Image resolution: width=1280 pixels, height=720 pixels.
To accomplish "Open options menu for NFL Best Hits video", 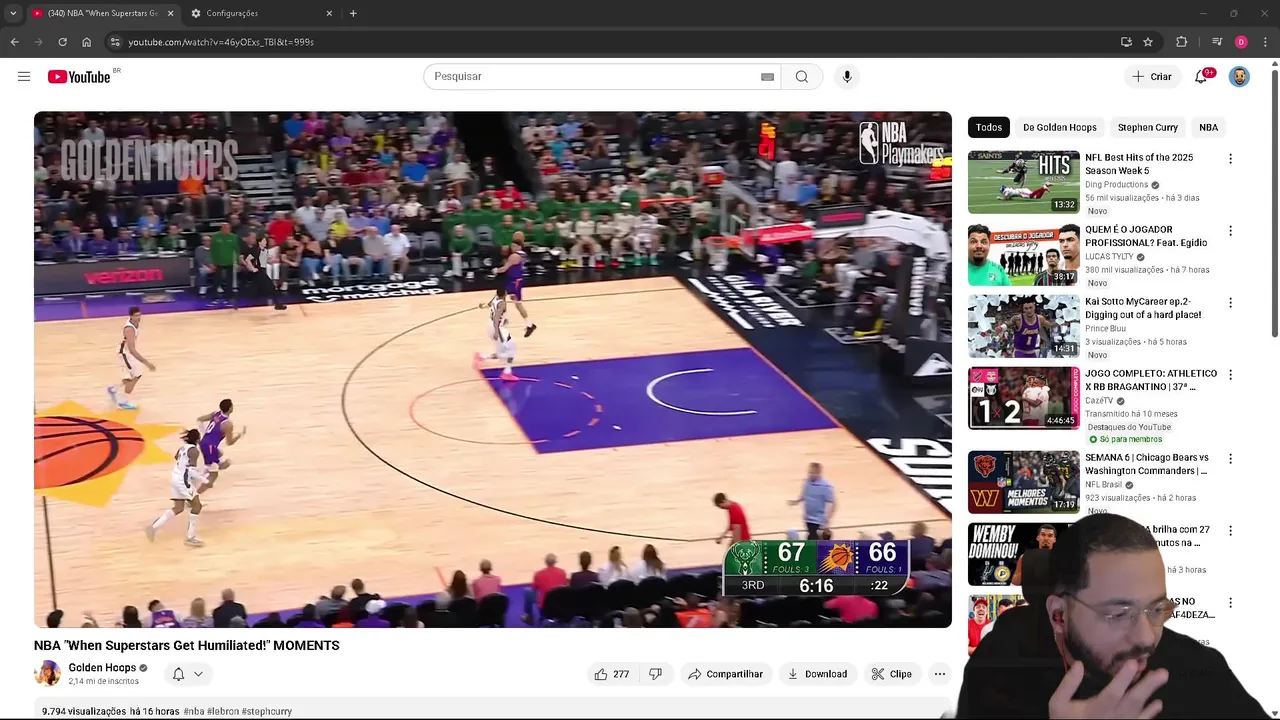I will pos(1230,159).
